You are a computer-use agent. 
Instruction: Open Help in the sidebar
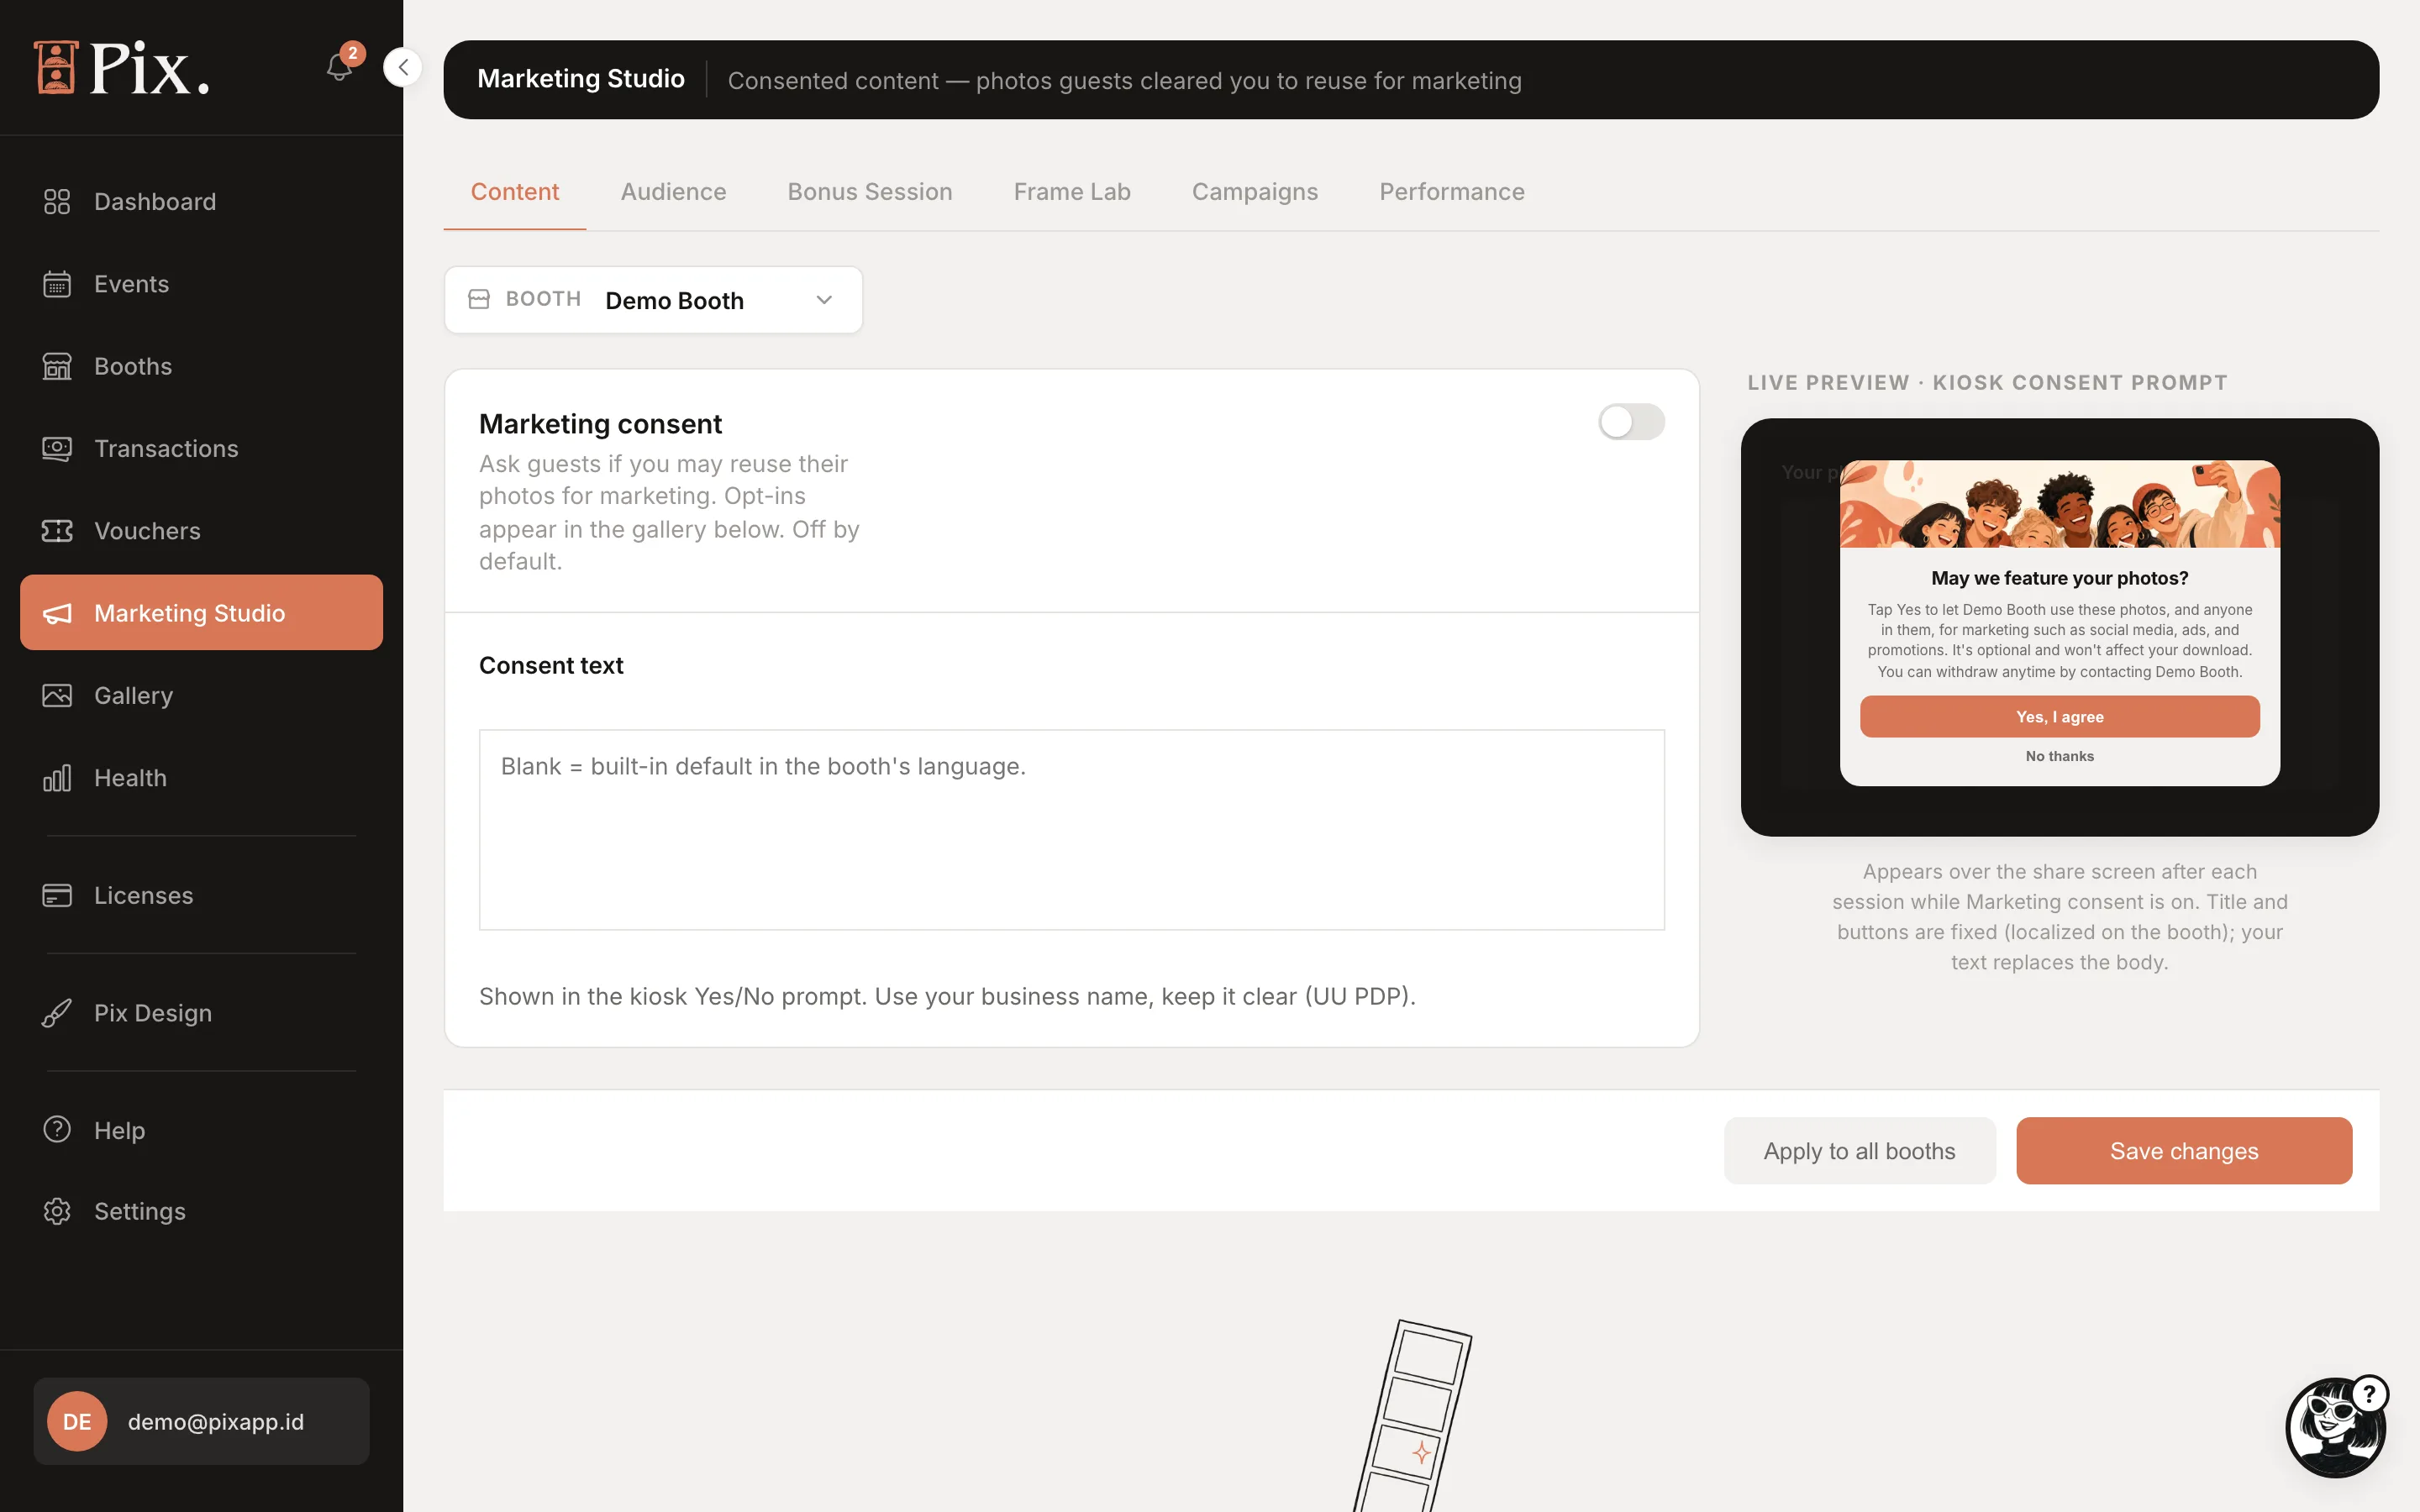[201, 1129]
